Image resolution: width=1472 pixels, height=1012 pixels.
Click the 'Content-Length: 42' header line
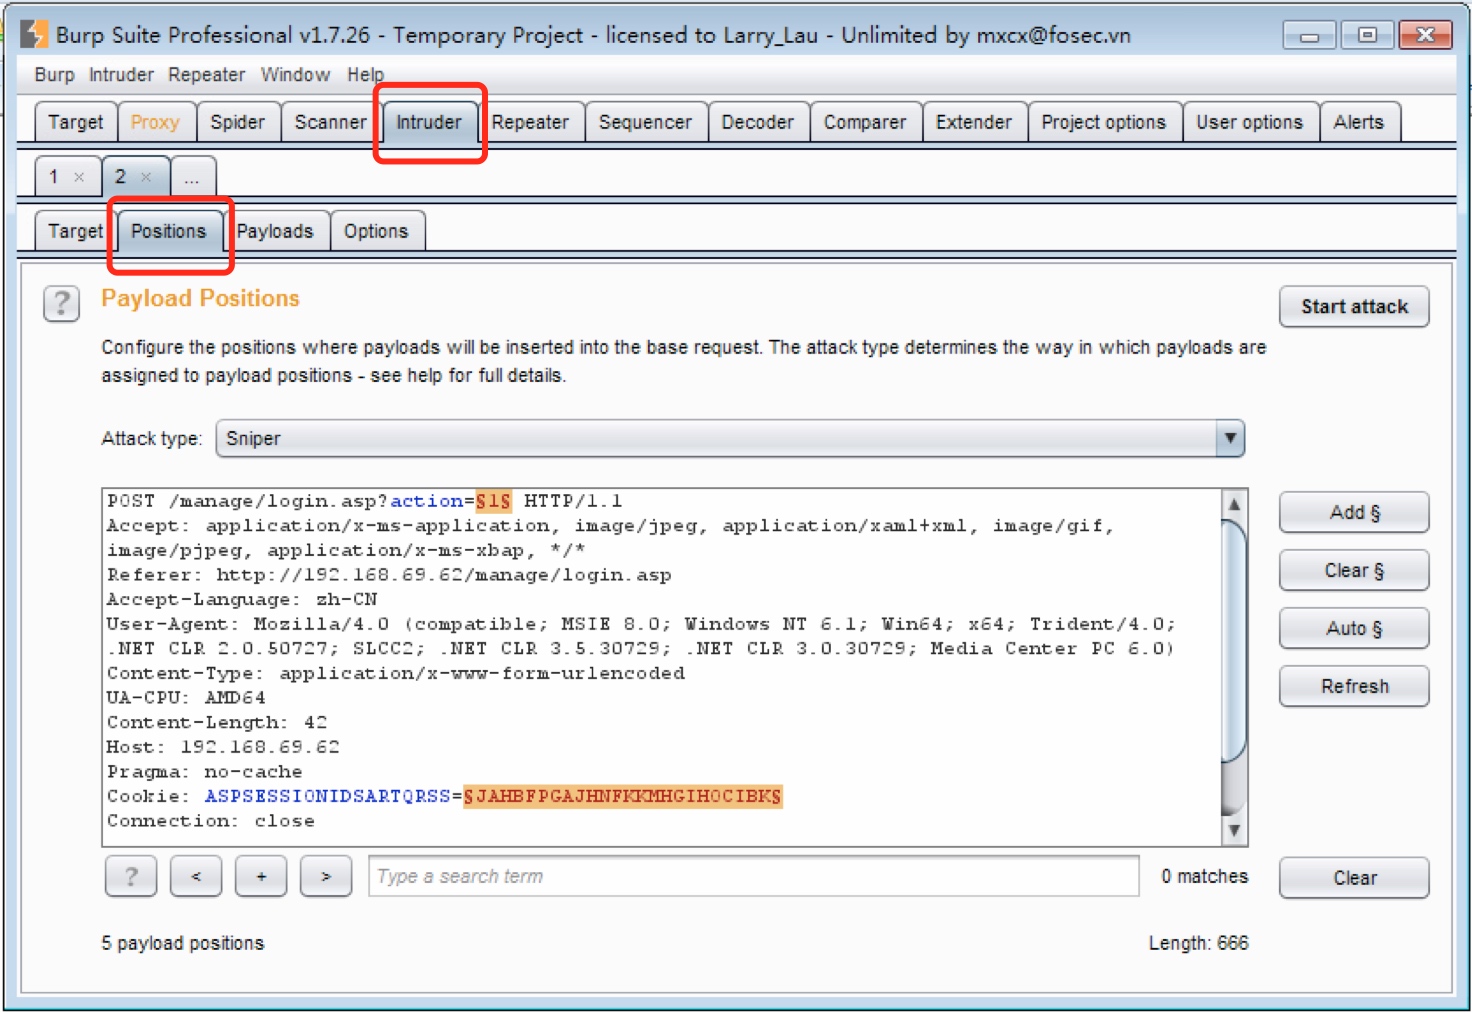click(217, 723)
